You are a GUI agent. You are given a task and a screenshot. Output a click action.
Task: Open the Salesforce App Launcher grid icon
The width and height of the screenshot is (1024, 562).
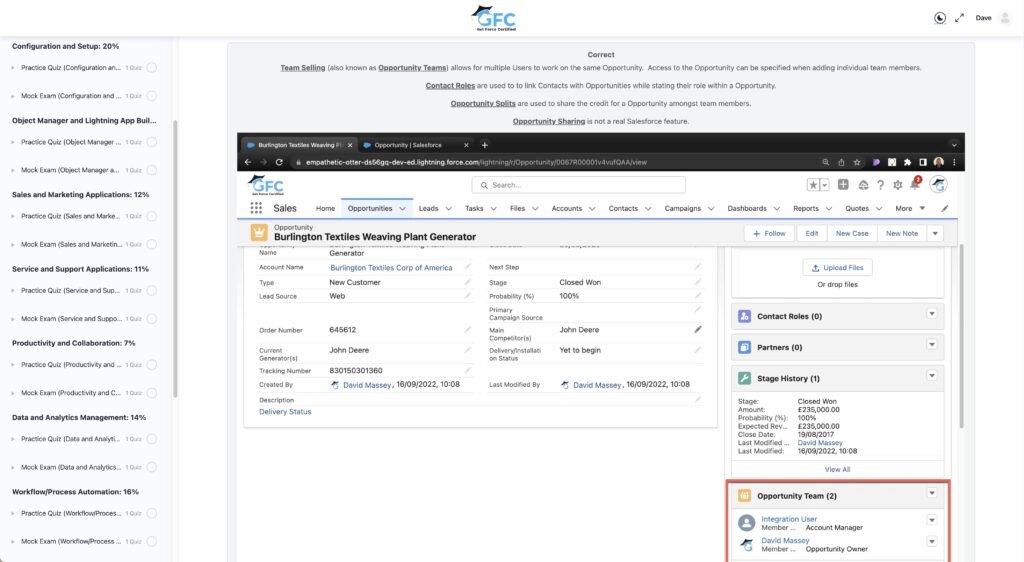(256, 208)
